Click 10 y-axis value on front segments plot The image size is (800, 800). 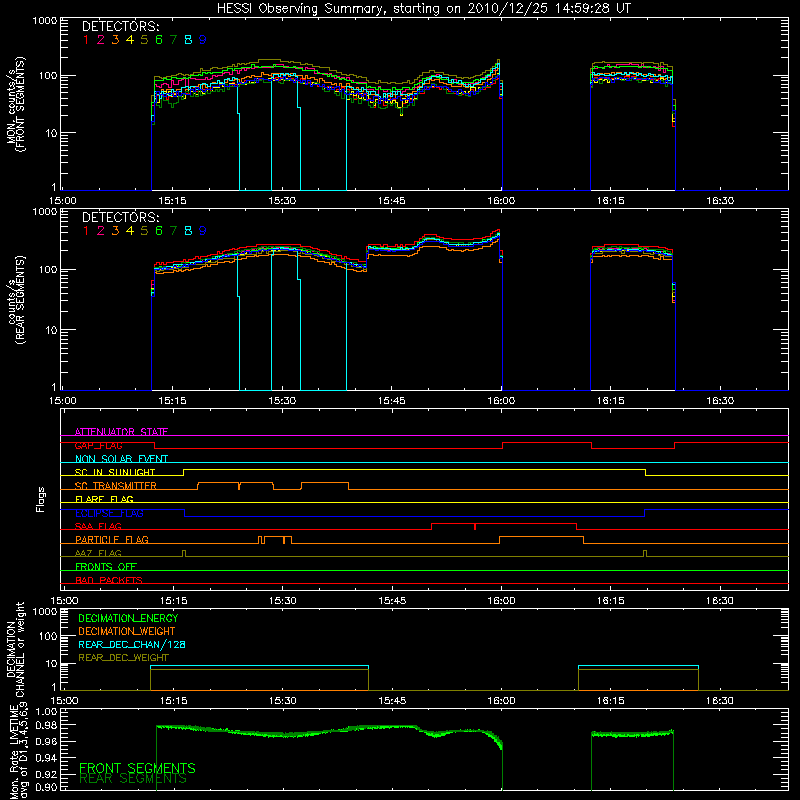tap(52, 133)
